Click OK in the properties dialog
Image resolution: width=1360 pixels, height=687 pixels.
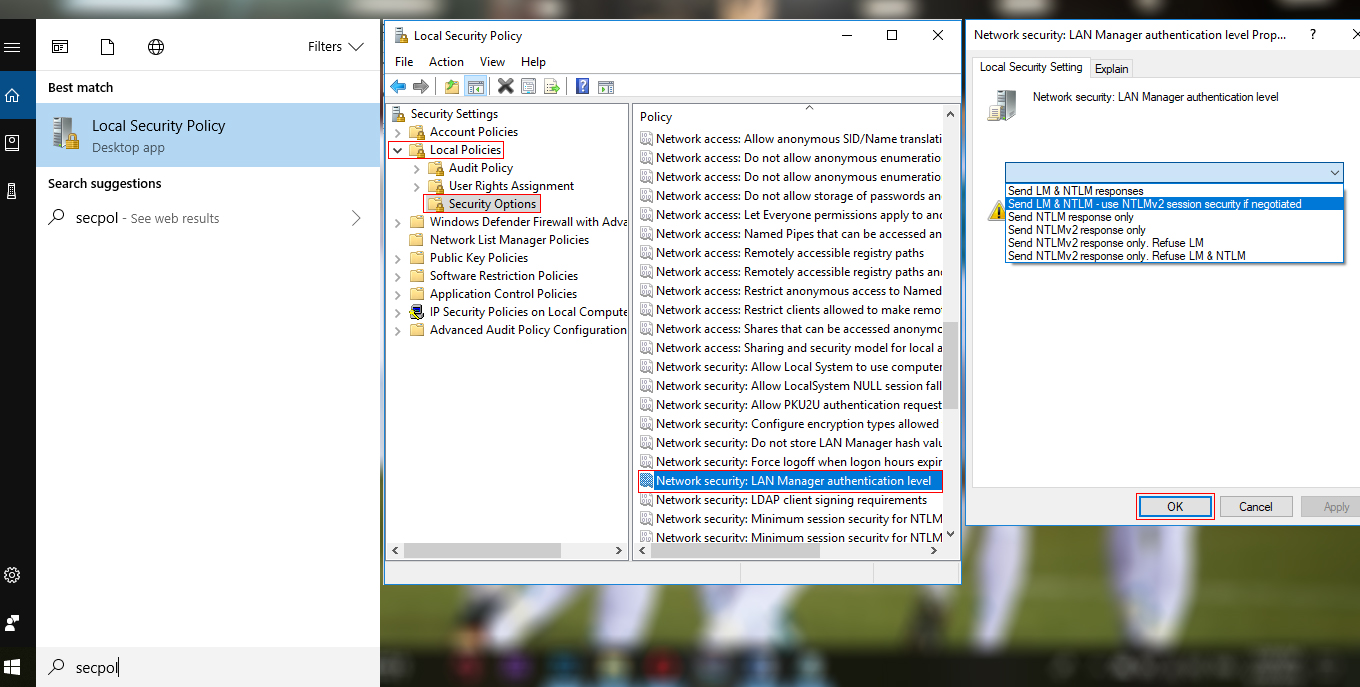[1175, 507]
